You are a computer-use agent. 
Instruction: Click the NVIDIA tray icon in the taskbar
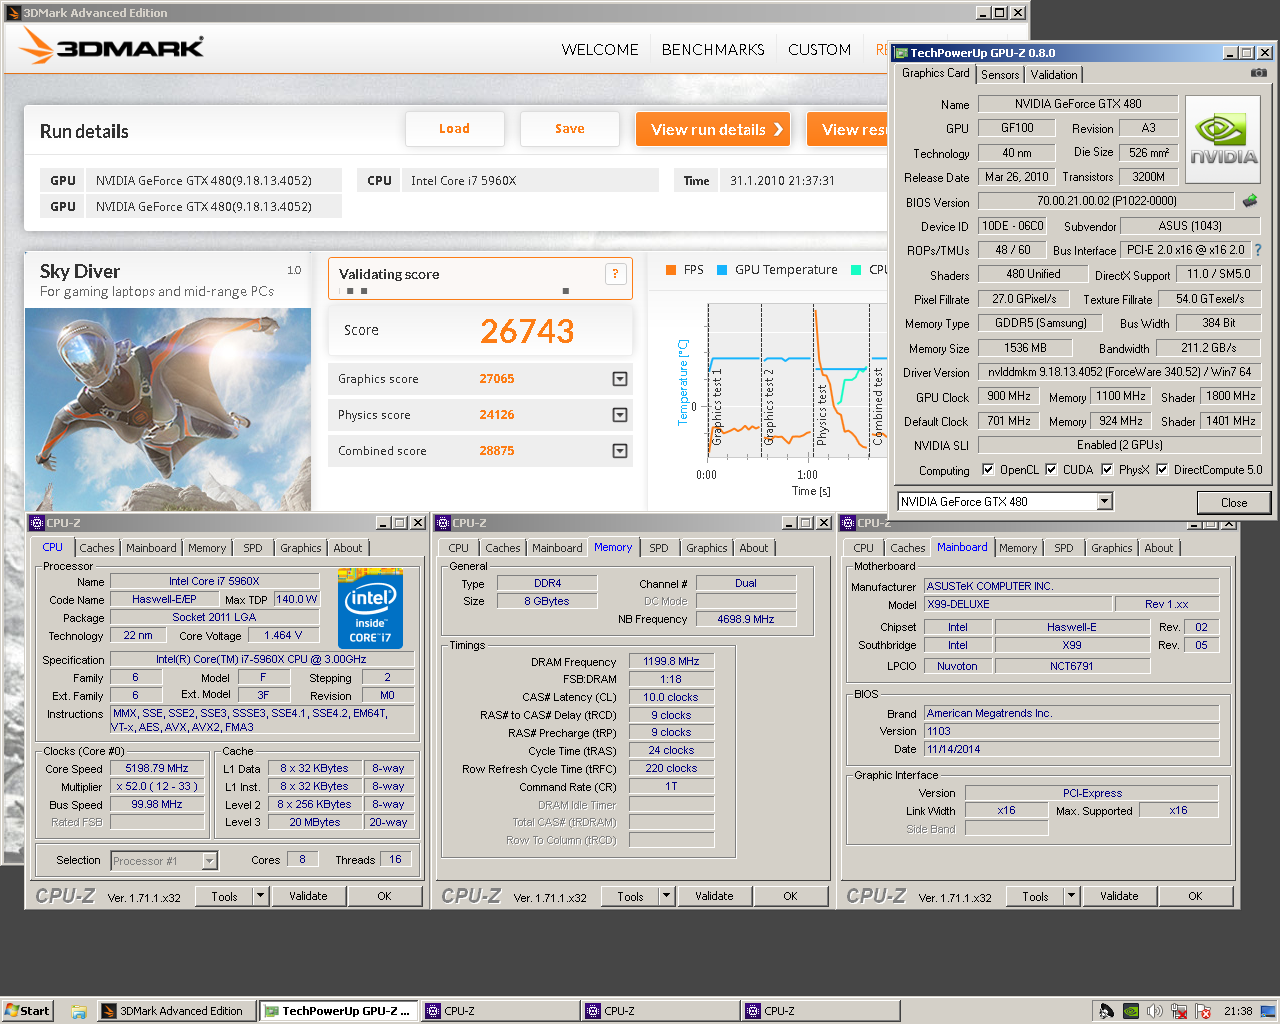point(1130,1011)
